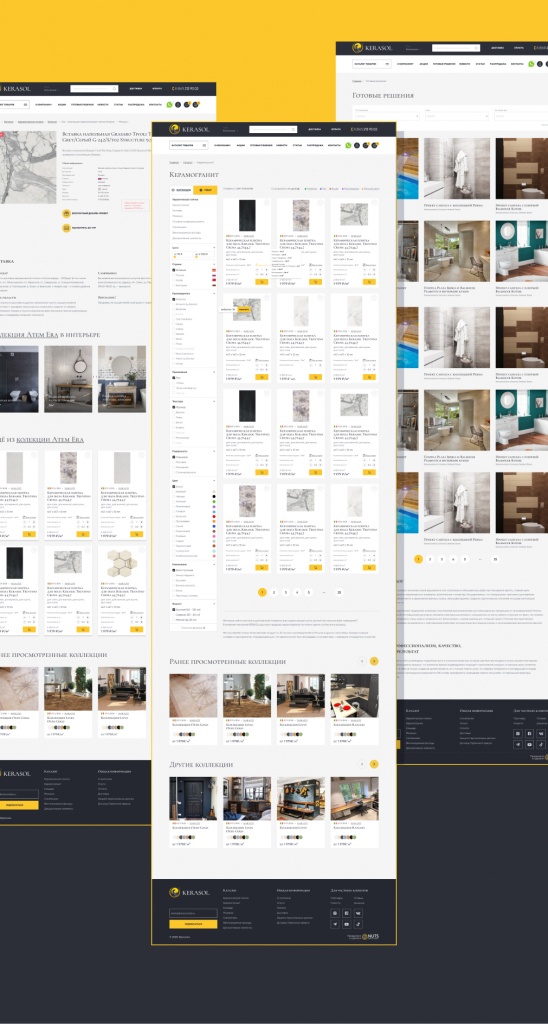Click email input in center page footer

193,913
